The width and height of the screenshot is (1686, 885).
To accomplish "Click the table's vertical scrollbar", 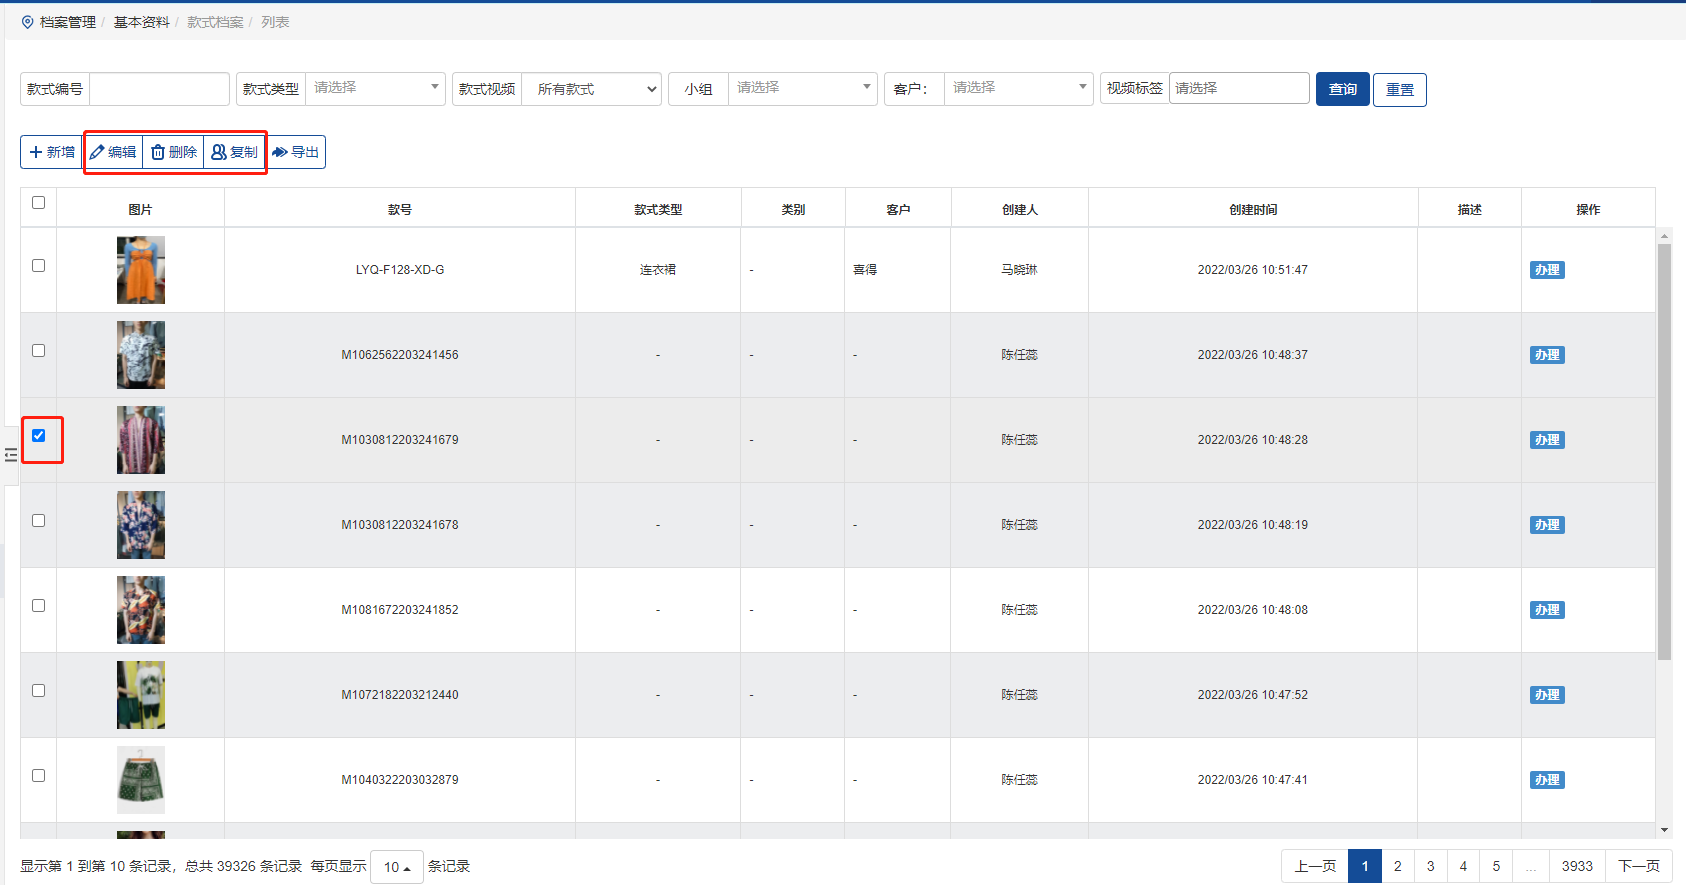I will [x=1664, y=450].
